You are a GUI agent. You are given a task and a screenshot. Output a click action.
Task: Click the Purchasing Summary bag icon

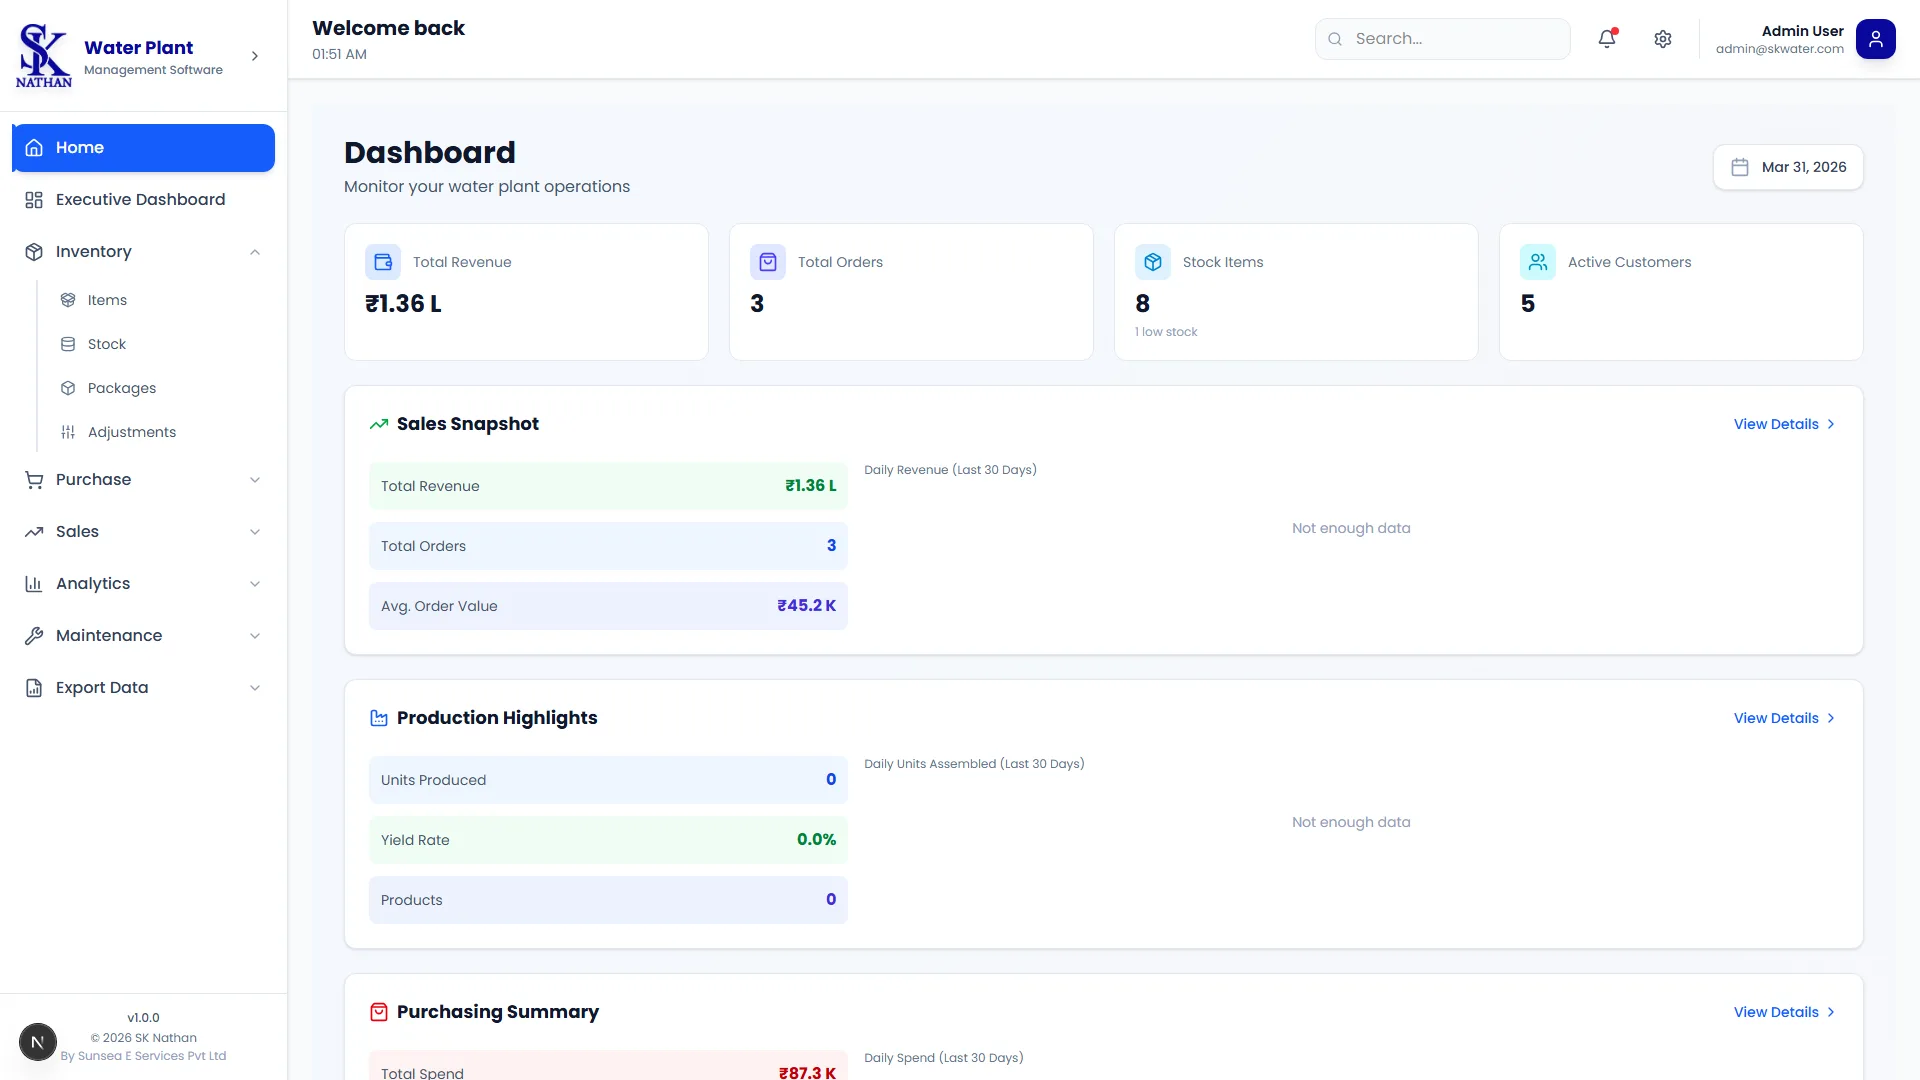pyautogui.click(x=379, y=1012)
